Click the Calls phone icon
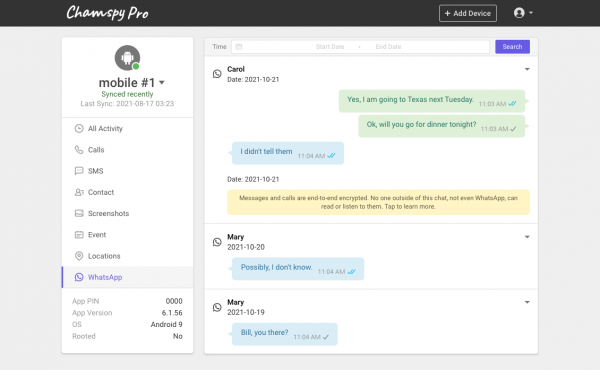 (79, 150)
